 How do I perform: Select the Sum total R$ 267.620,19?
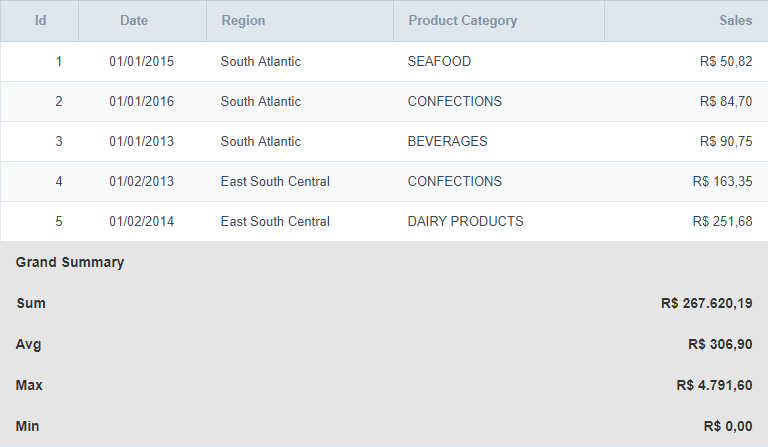(x=706, y=304)
